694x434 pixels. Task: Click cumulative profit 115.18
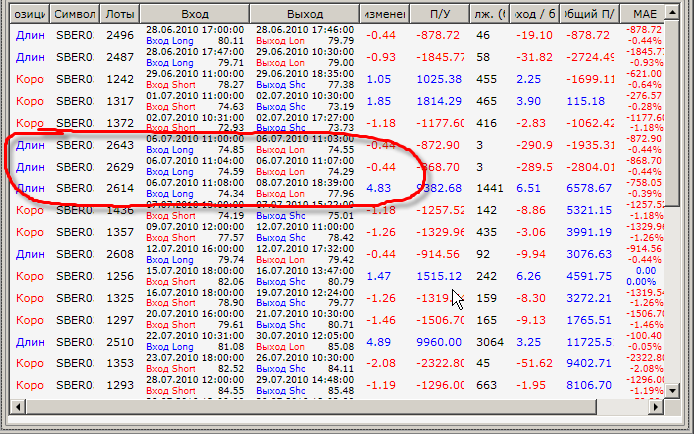point(585,101)
